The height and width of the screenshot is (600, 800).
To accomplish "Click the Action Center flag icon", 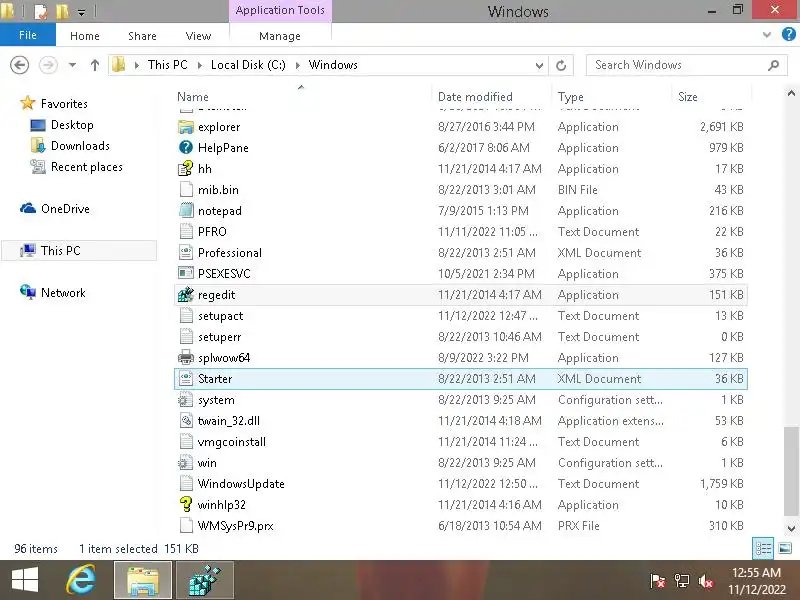I will pos(657,581).
